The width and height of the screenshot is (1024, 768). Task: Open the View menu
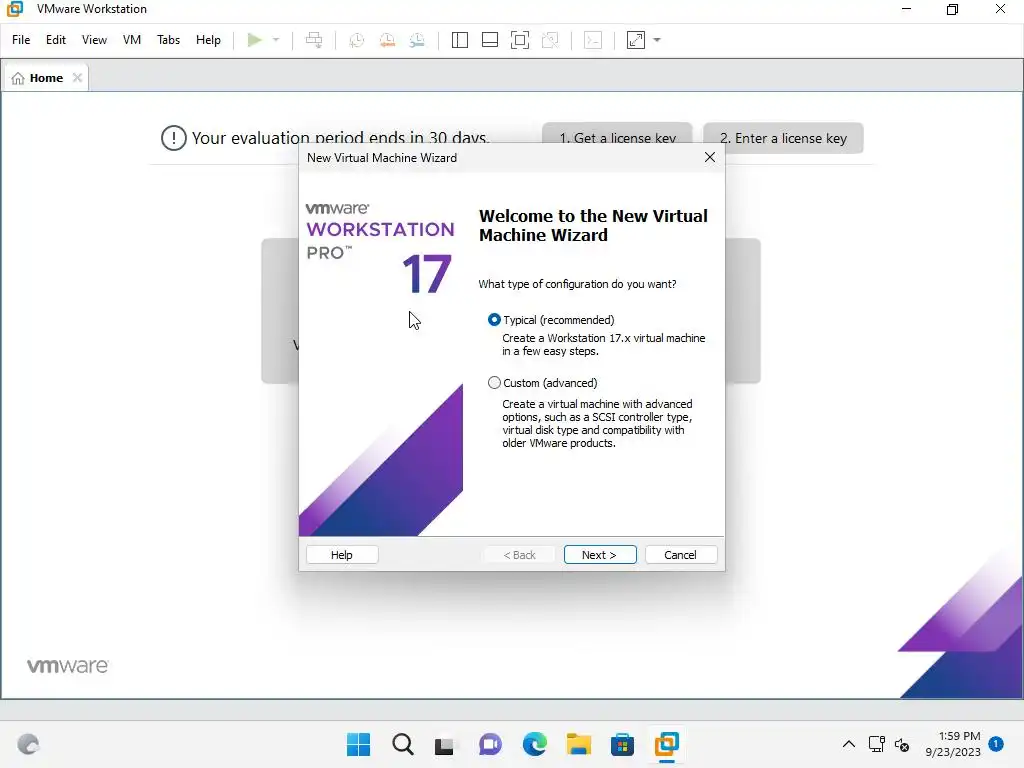pos(94,40)
